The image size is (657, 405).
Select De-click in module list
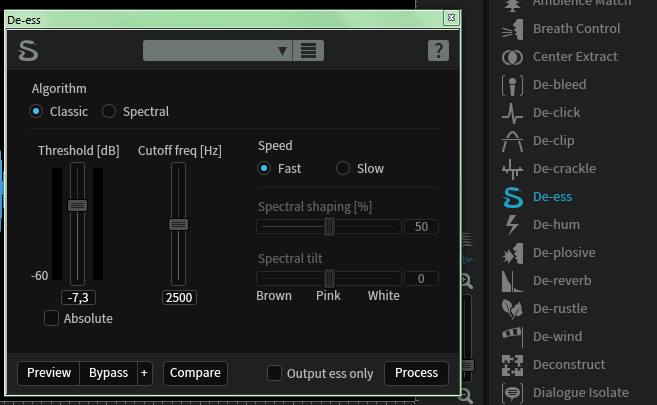coord(556,113)
